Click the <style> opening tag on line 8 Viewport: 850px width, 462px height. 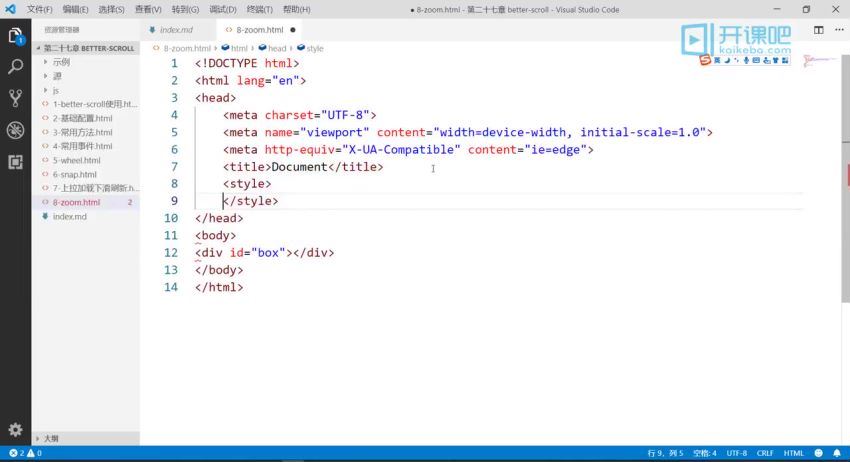247,184
